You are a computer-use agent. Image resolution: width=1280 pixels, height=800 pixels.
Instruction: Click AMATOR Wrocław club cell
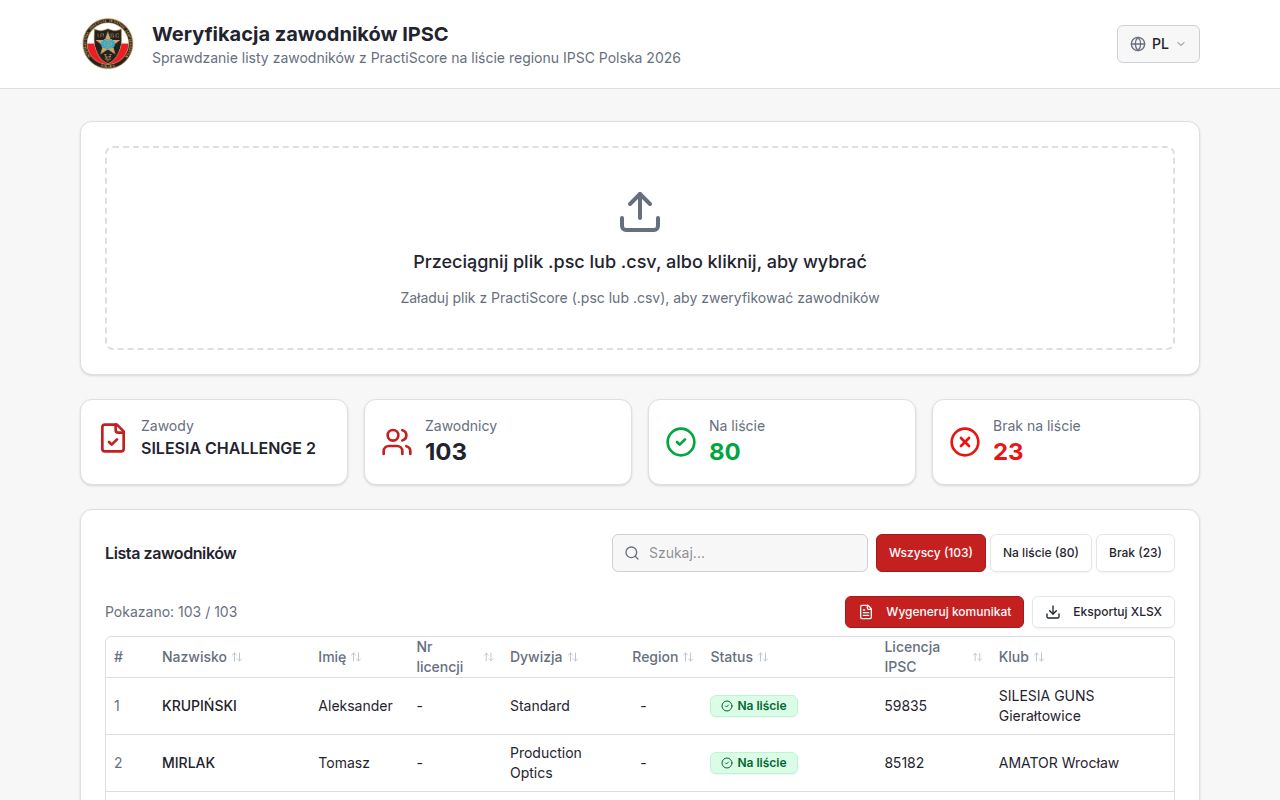tap(1059, 763)
